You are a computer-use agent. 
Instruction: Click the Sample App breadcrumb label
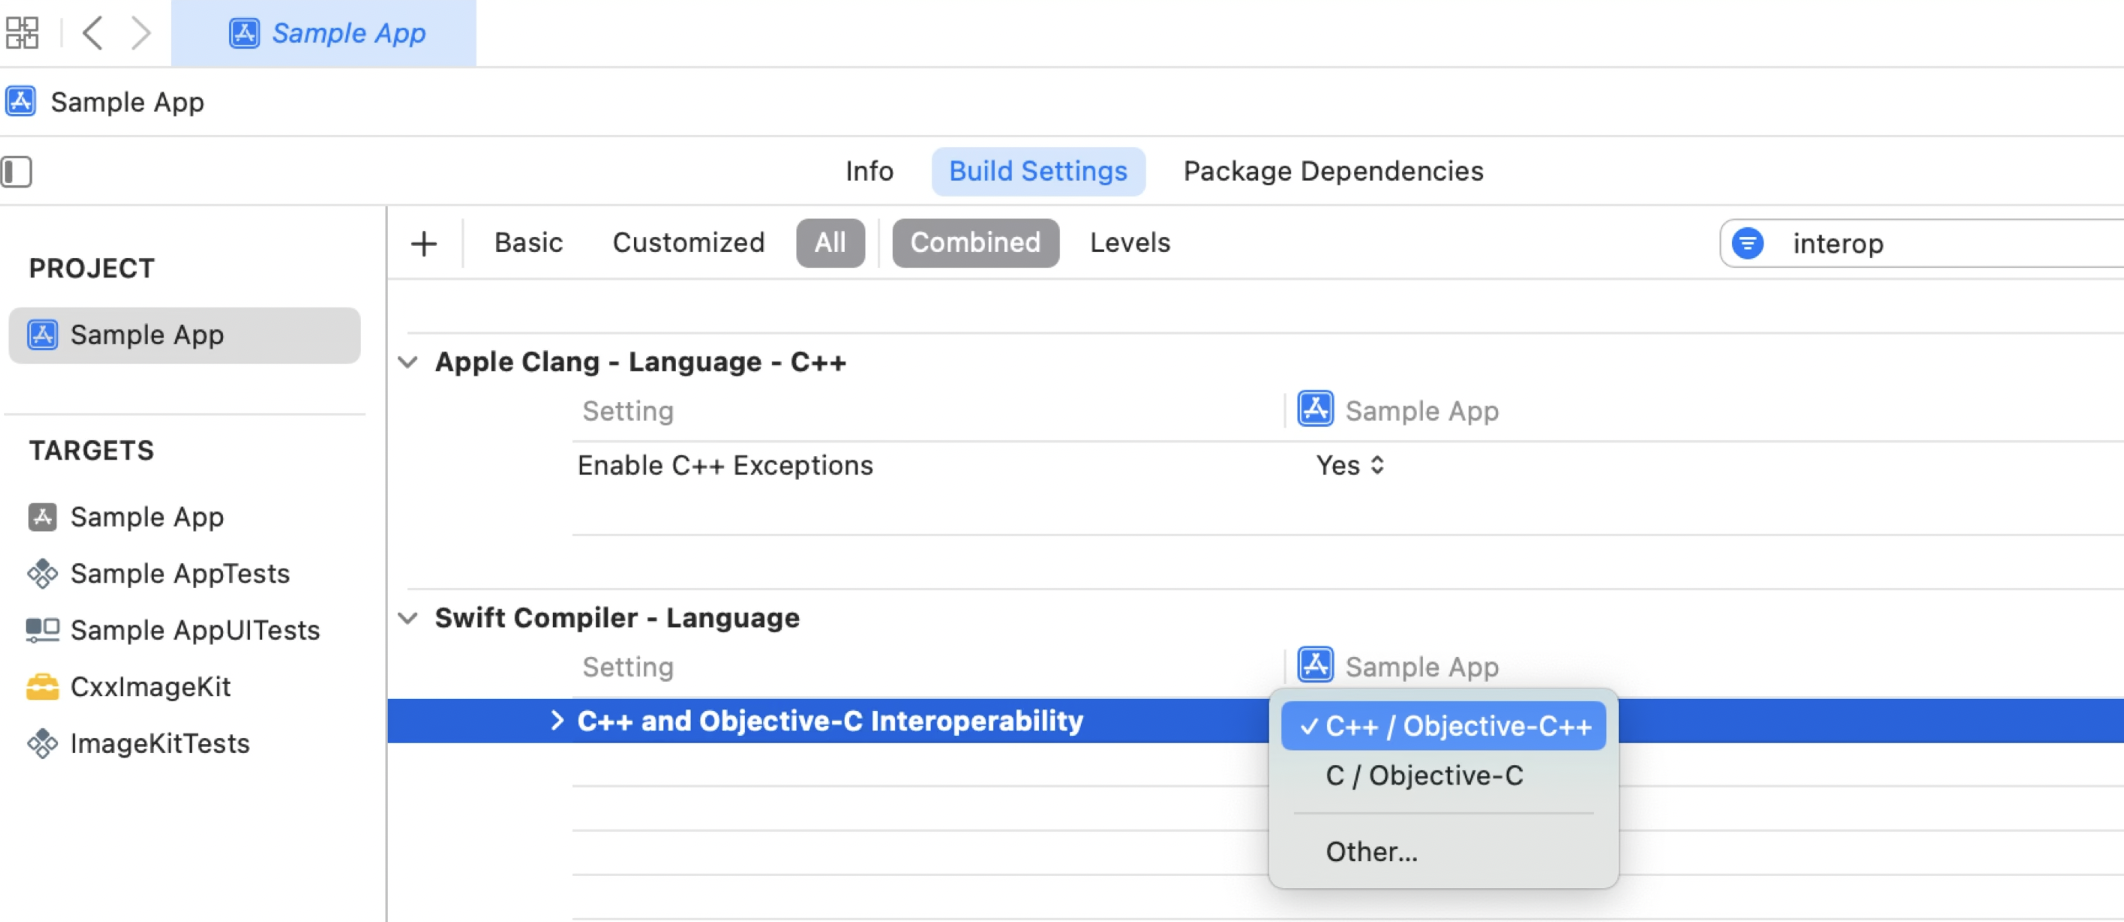tap(127, 102)
